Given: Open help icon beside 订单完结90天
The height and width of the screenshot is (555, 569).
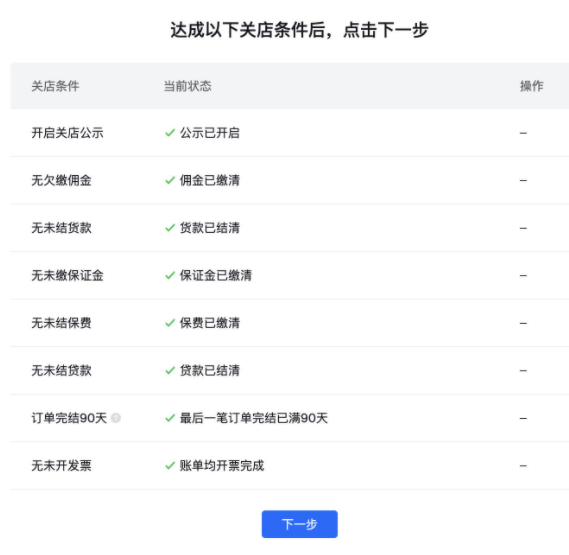Looking at the screenshot, I should pyautogui.click(x=116, y=418).
